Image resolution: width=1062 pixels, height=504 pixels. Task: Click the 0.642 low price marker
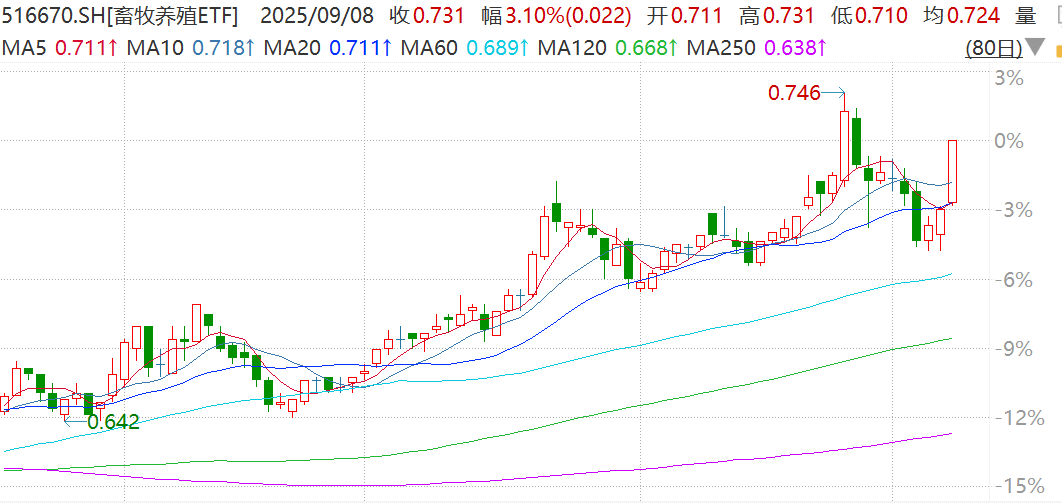click(113, 422)
